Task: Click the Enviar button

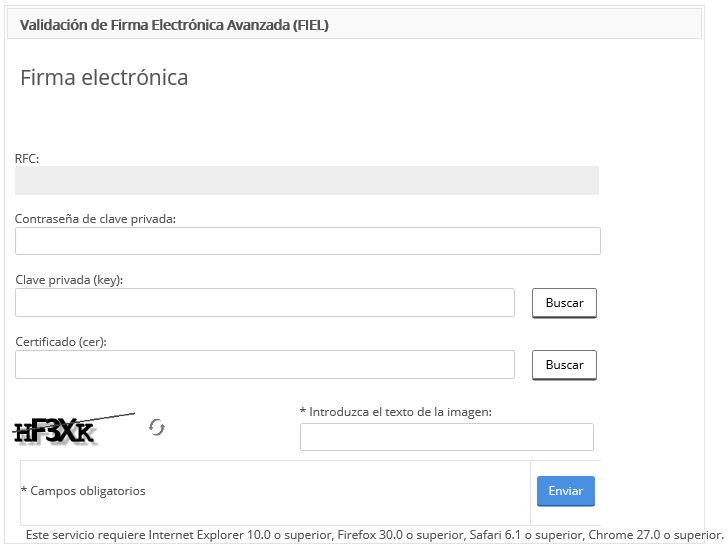Action: point(566,491)
